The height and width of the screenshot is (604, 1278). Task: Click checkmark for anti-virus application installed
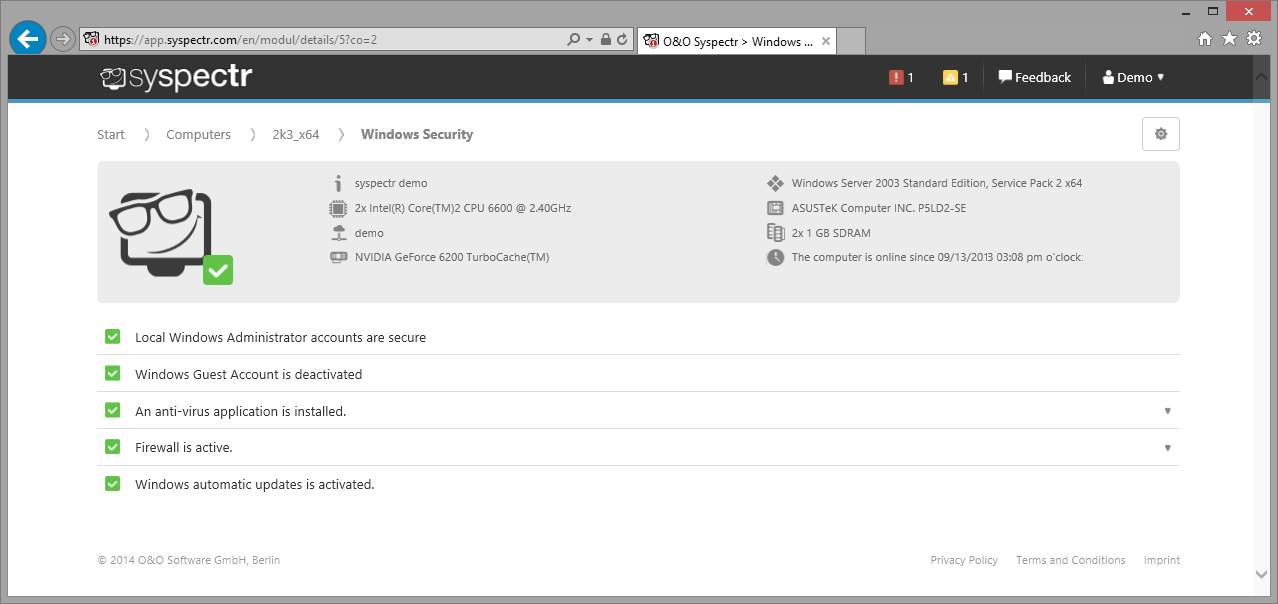pyautogui.click(x=113, y=410)
